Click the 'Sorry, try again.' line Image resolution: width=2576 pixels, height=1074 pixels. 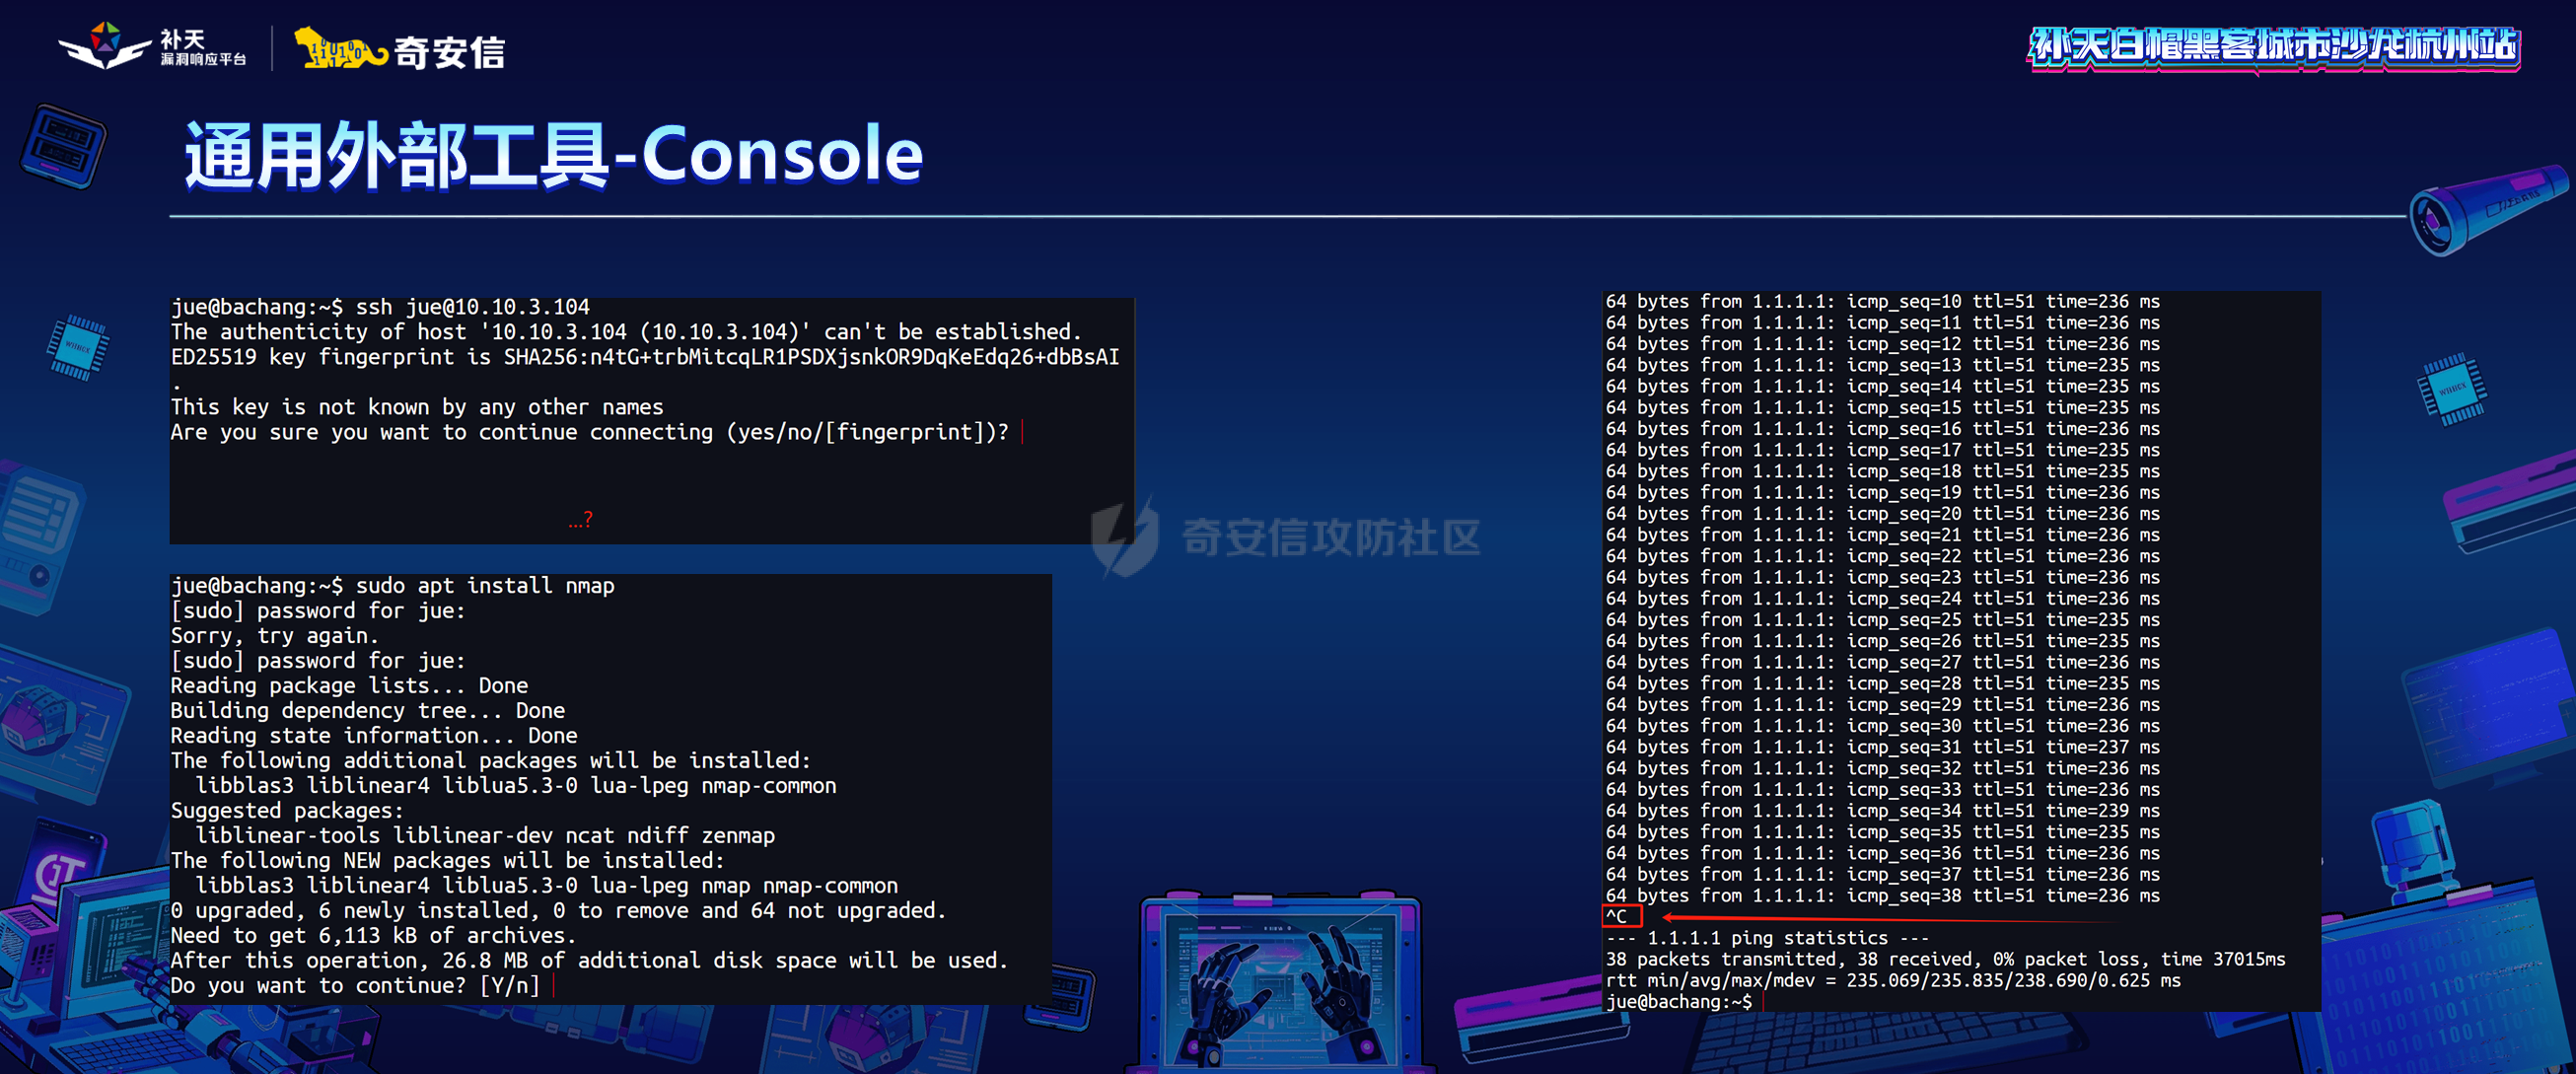click(x=275, y=636)
